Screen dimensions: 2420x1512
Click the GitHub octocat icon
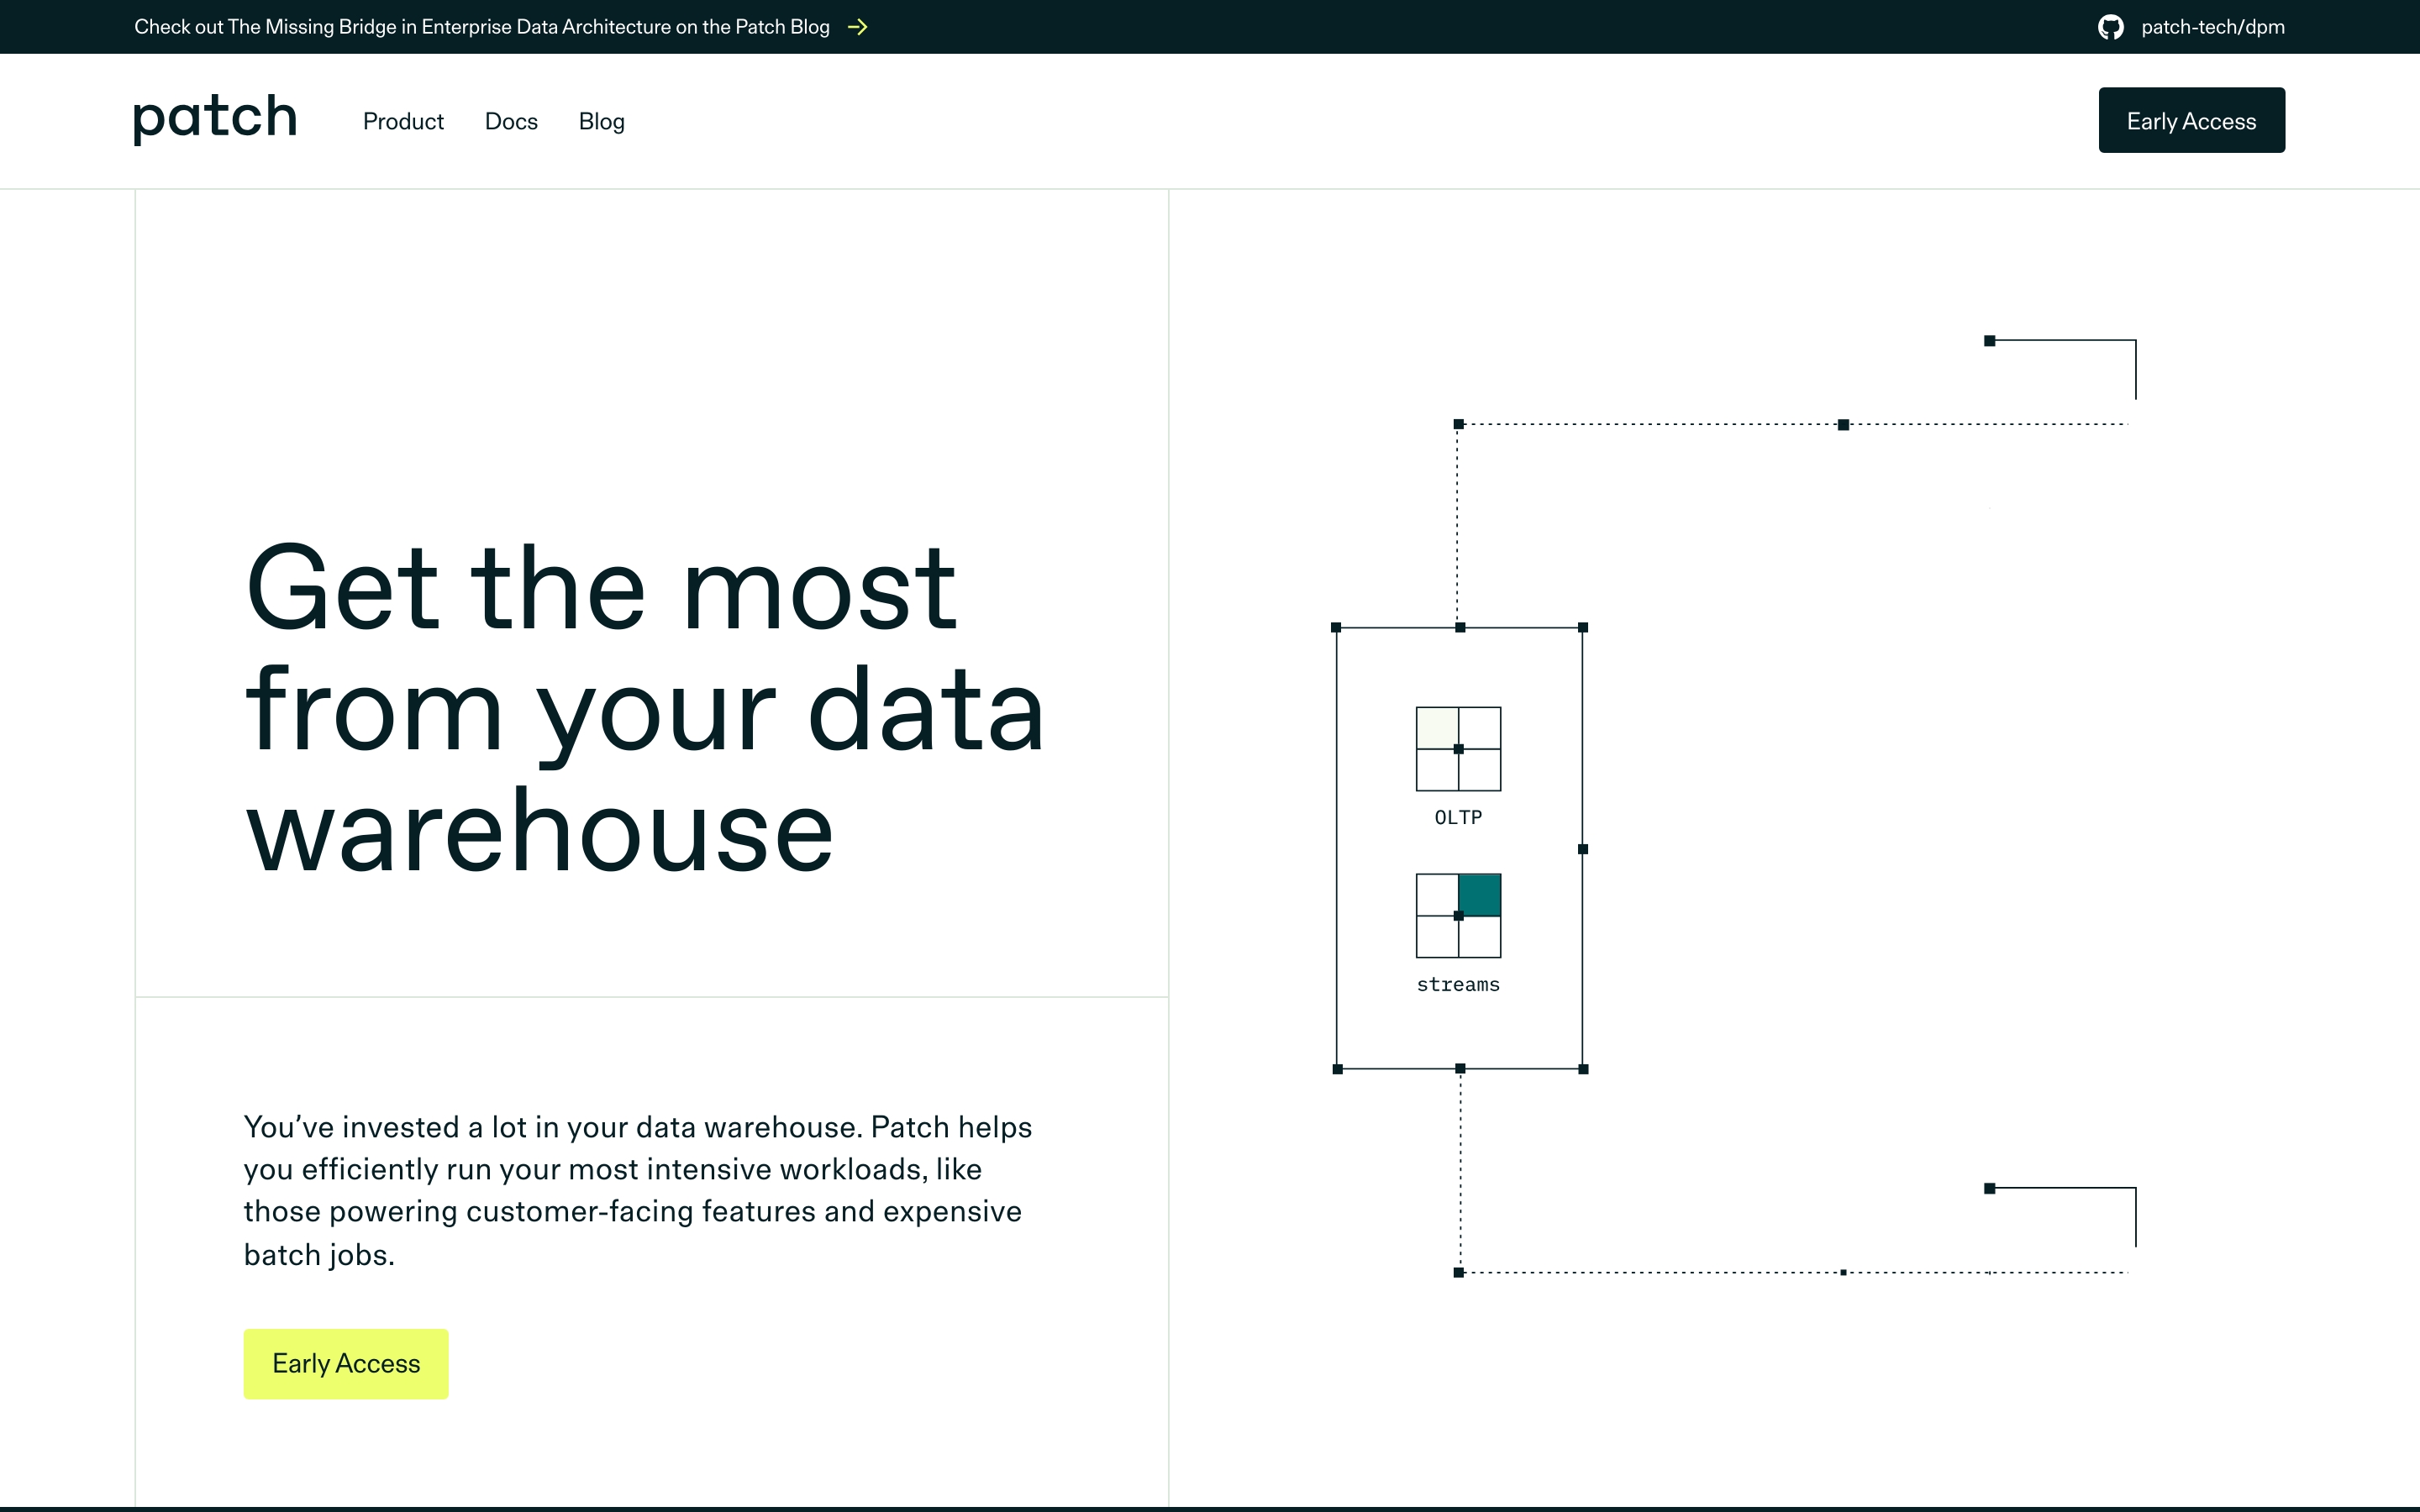[x=2110, y=27]
